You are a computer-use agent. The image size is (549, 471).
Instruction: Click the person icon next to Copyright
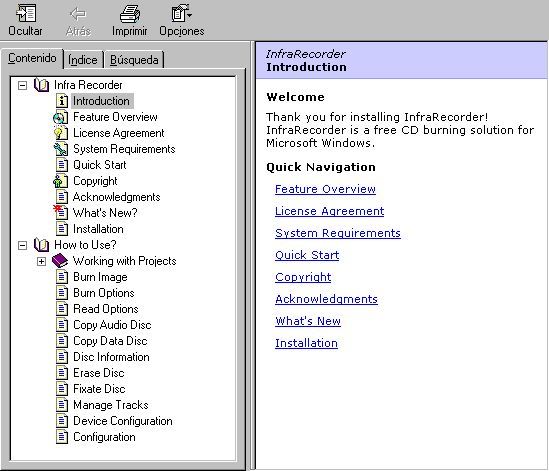60,181
